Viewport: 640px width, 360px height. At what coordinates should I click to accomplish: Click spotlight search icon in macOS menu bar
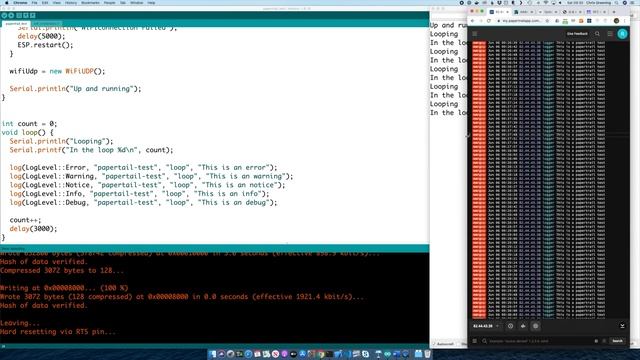point(616,2)
